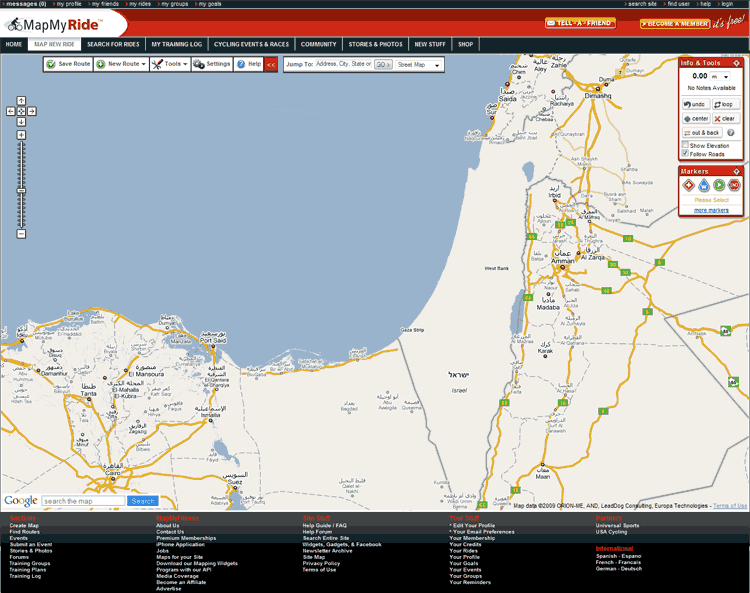Open the messages (0) link
750x593 pixels.
tap(26, 4)
